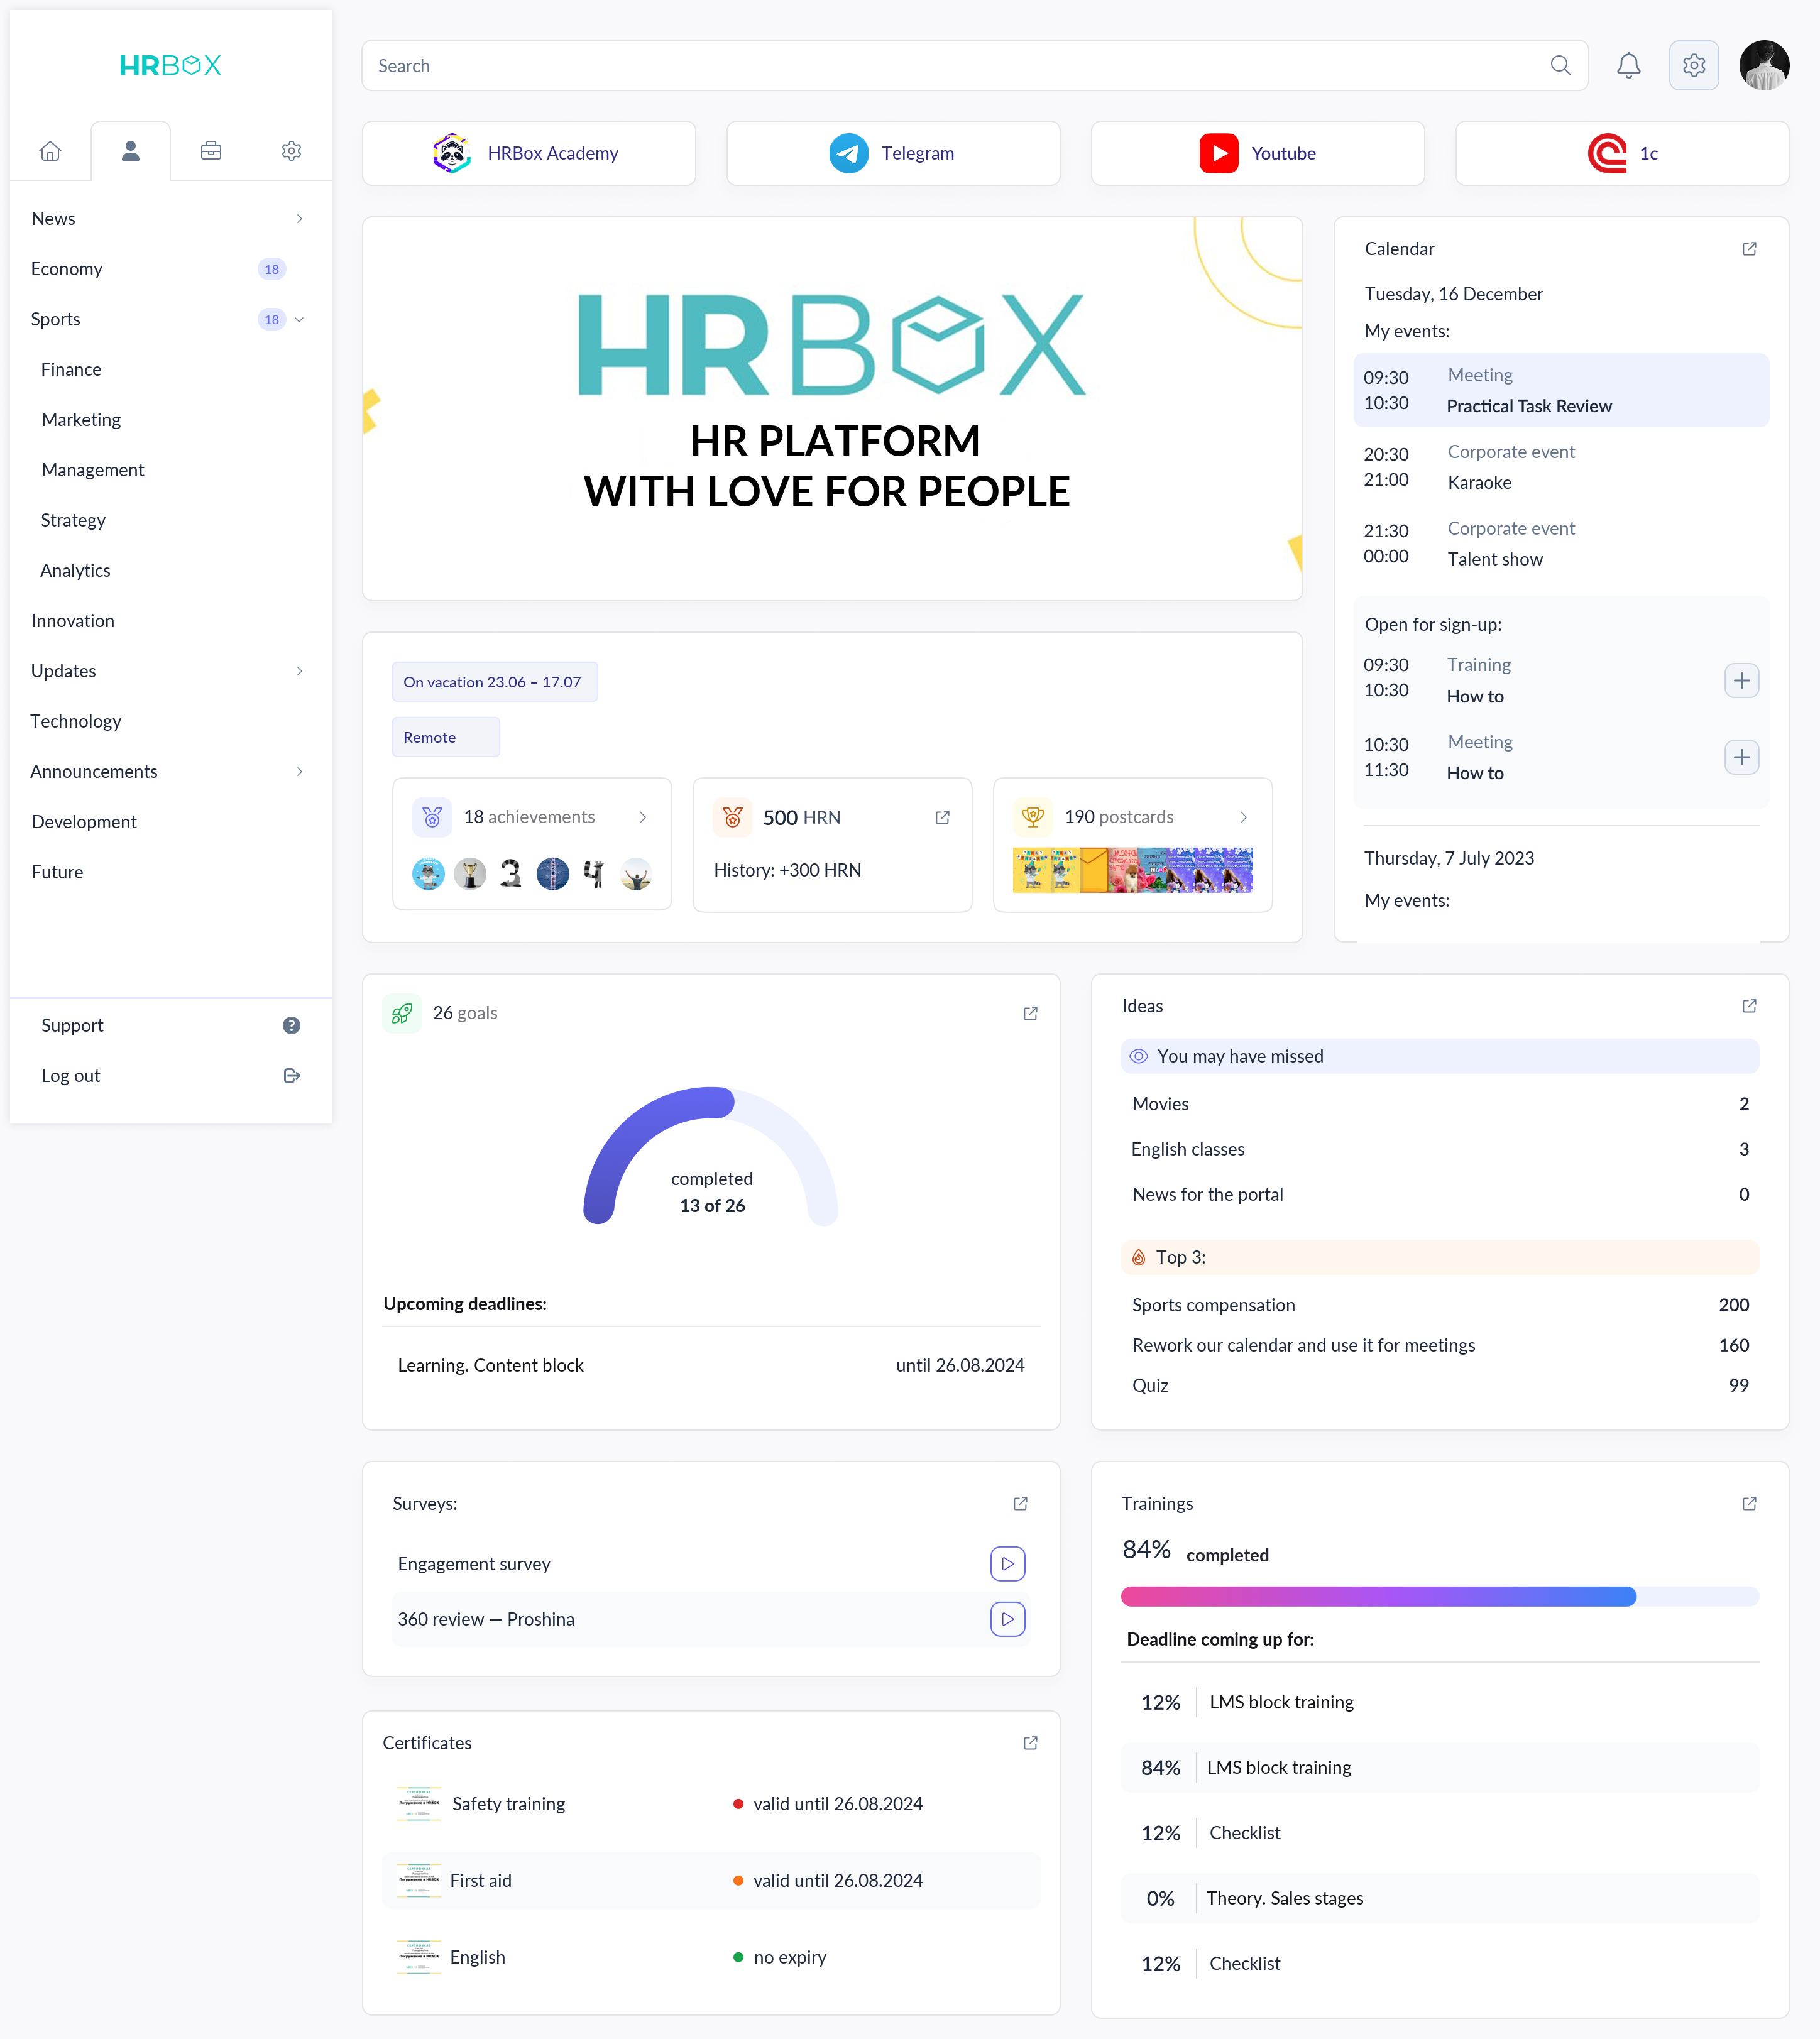Viewport: 1820px width, 2039px height.
Task: Switch to the briefcase sidebar tab
Action: (211, 151)
